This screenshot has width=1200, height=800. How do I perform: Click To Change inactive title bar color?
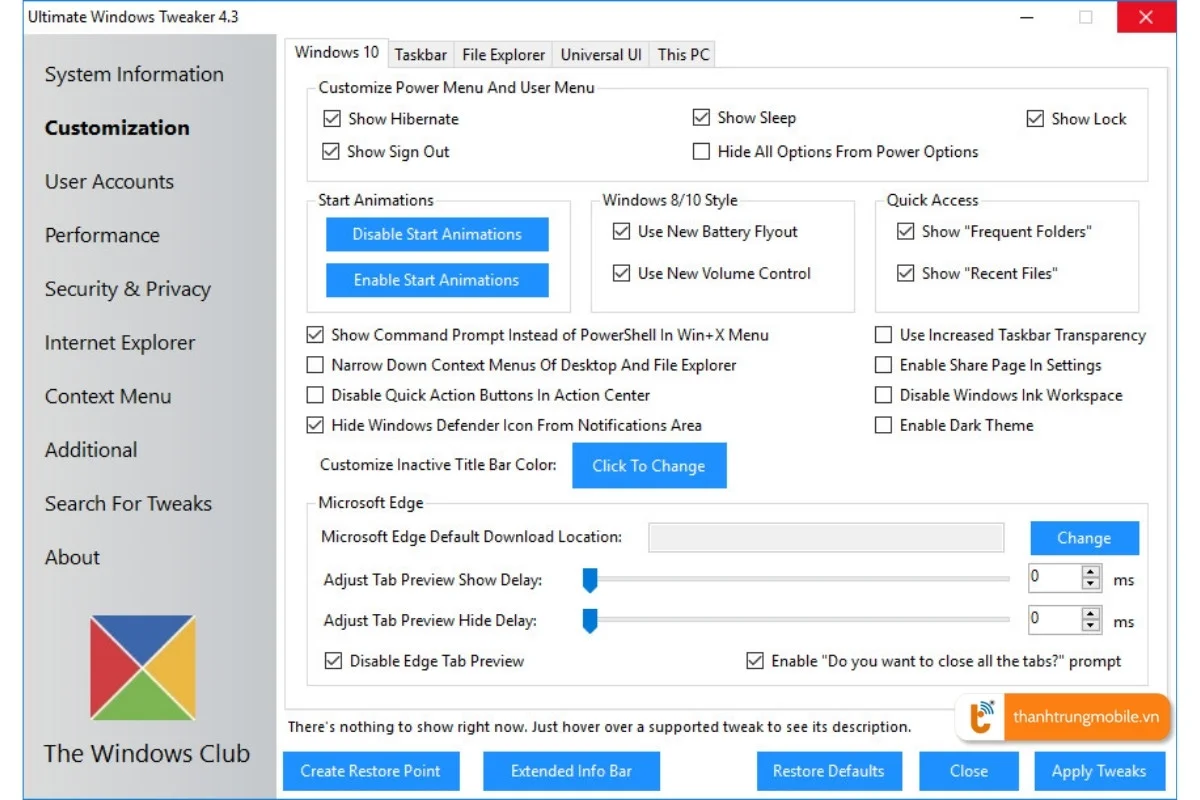(x=649, y=466)
